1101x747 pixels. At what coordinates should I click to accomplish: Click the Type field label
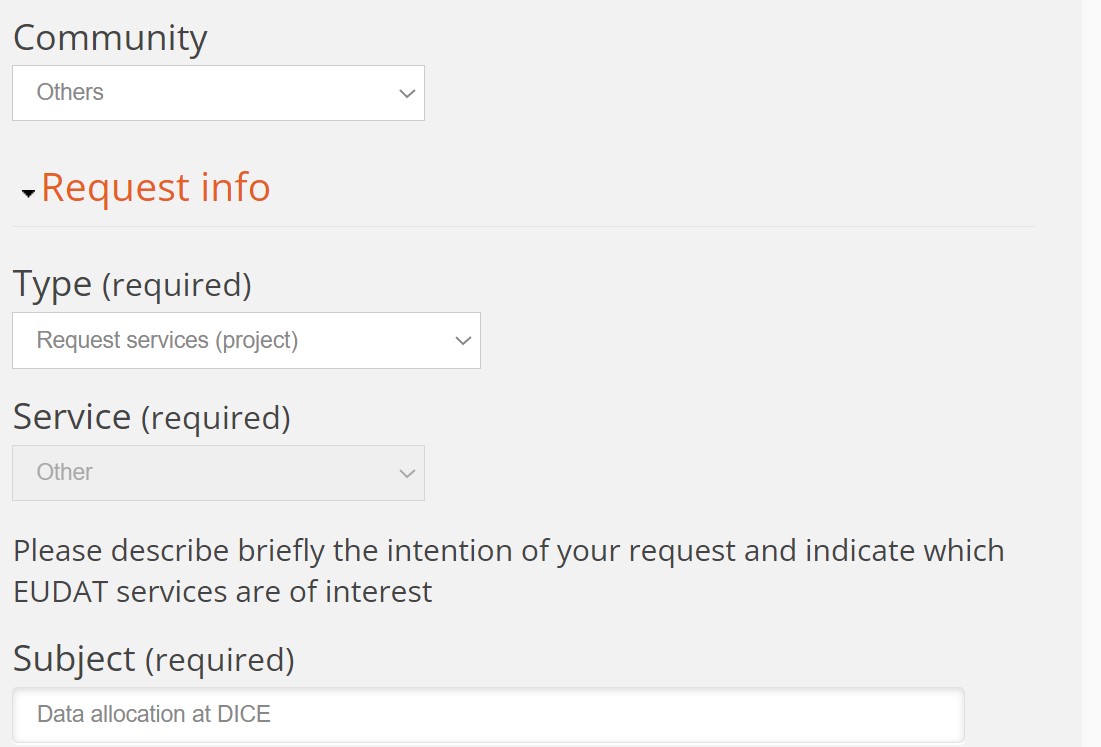coord(52,284)
